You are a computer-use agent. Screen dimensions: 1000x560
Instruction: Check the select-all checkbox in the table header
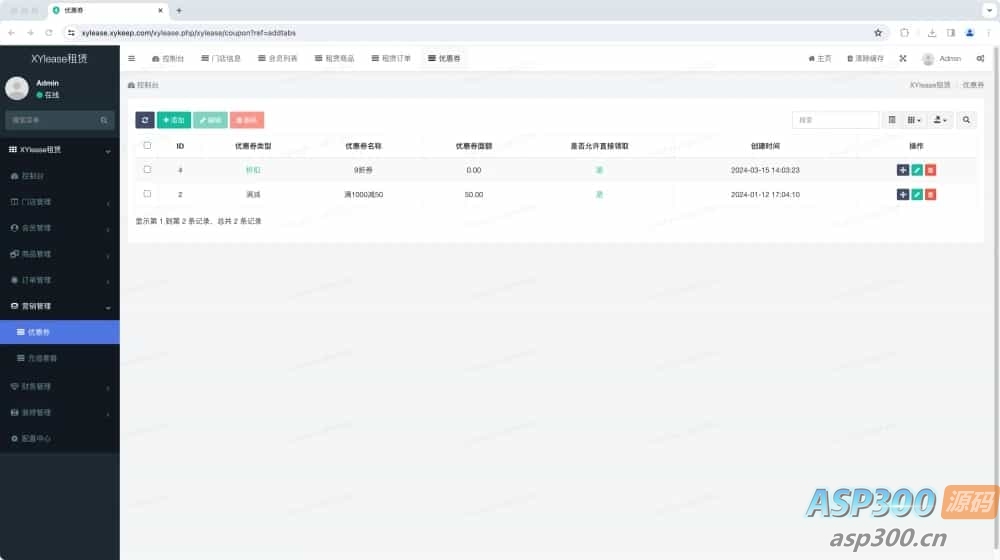point(147,145)
